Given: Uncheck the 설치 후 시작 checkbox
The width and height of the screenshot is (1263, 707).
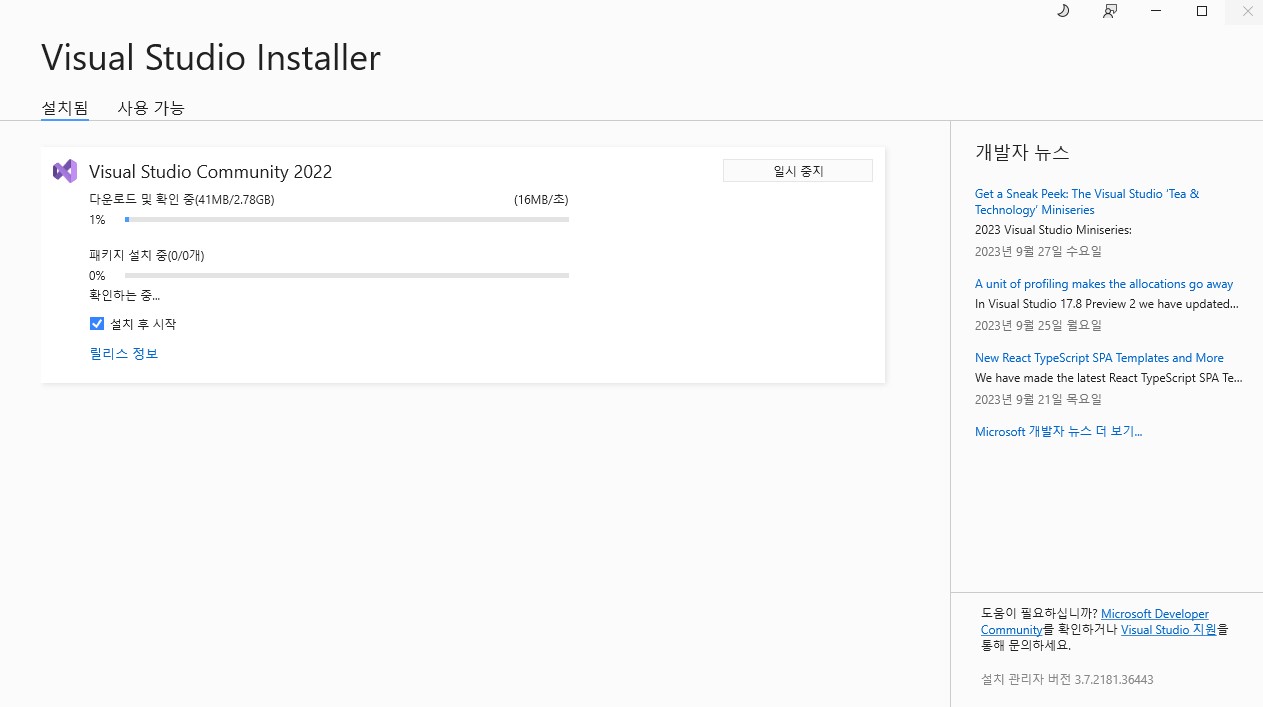Looking at the screenshot, I should [x=97, y=323].
